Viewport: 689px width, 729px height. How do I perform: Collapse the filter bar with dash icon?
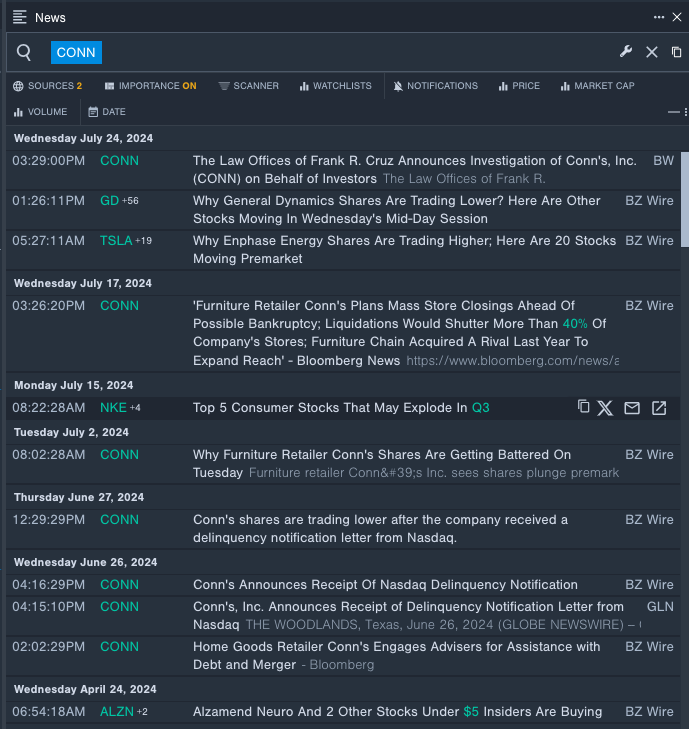pyautogui.click(x=674, y=112)
